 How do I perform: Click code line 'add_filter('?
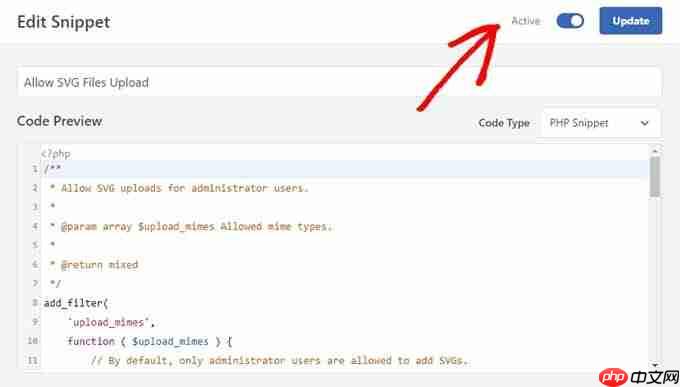(76, 303)
